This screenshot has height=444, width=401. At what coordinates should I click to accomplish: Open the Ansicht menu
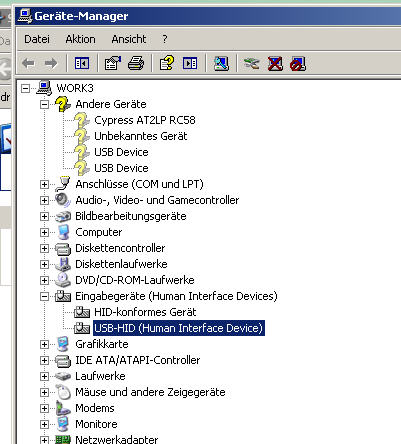129,39
